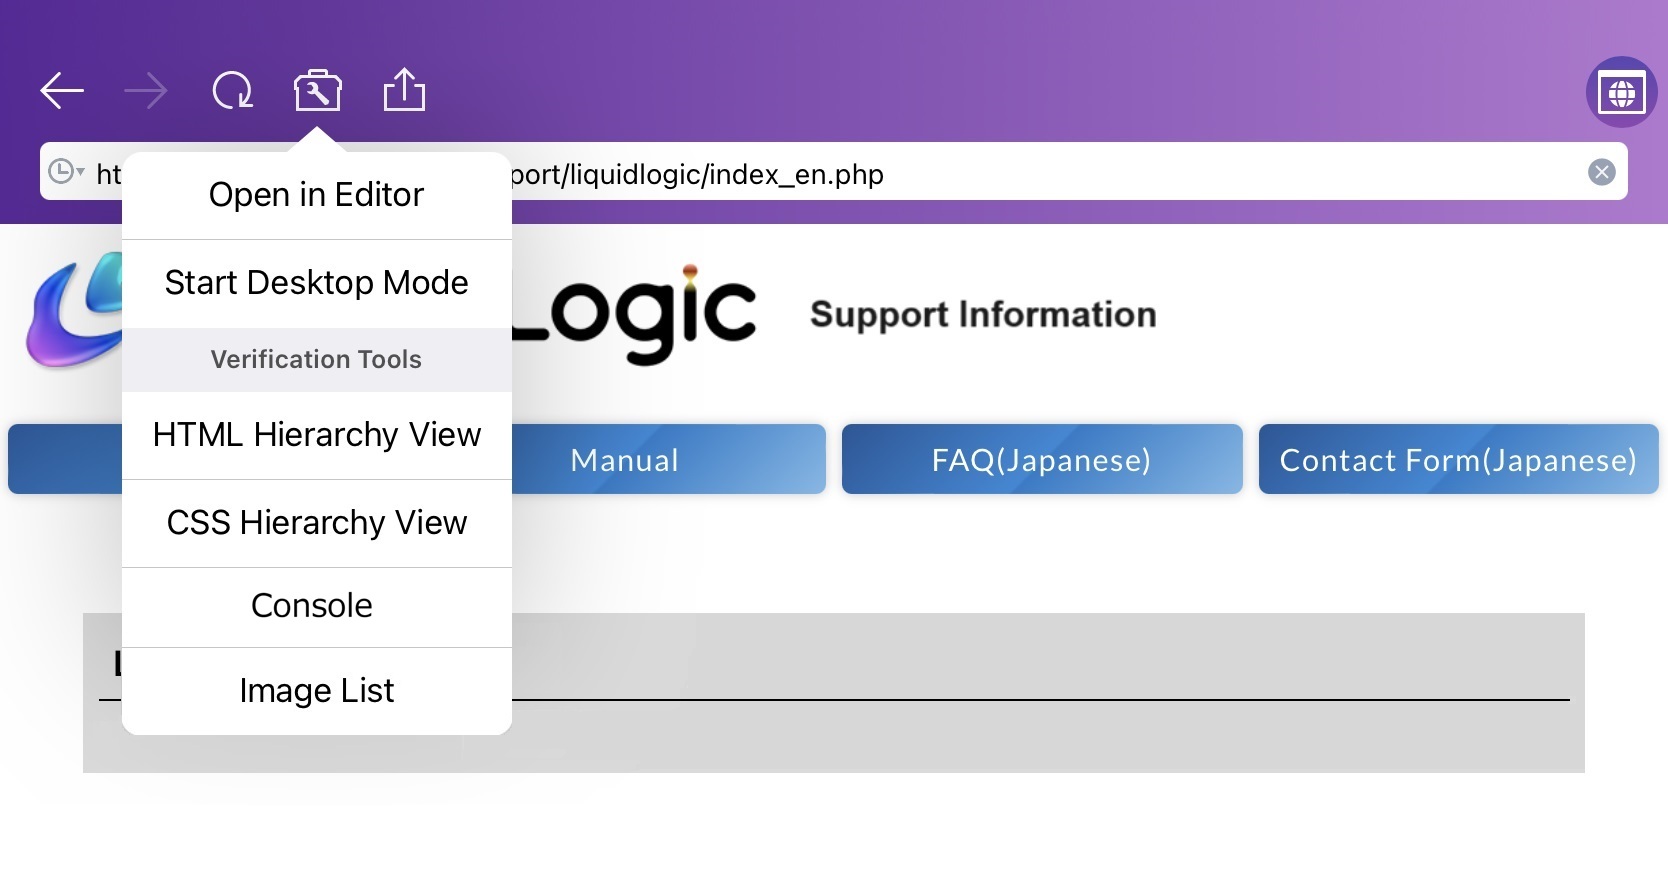Click the forward arrow navigation icon
Screen dimensions: 1668x880
[x=146, y=91]
